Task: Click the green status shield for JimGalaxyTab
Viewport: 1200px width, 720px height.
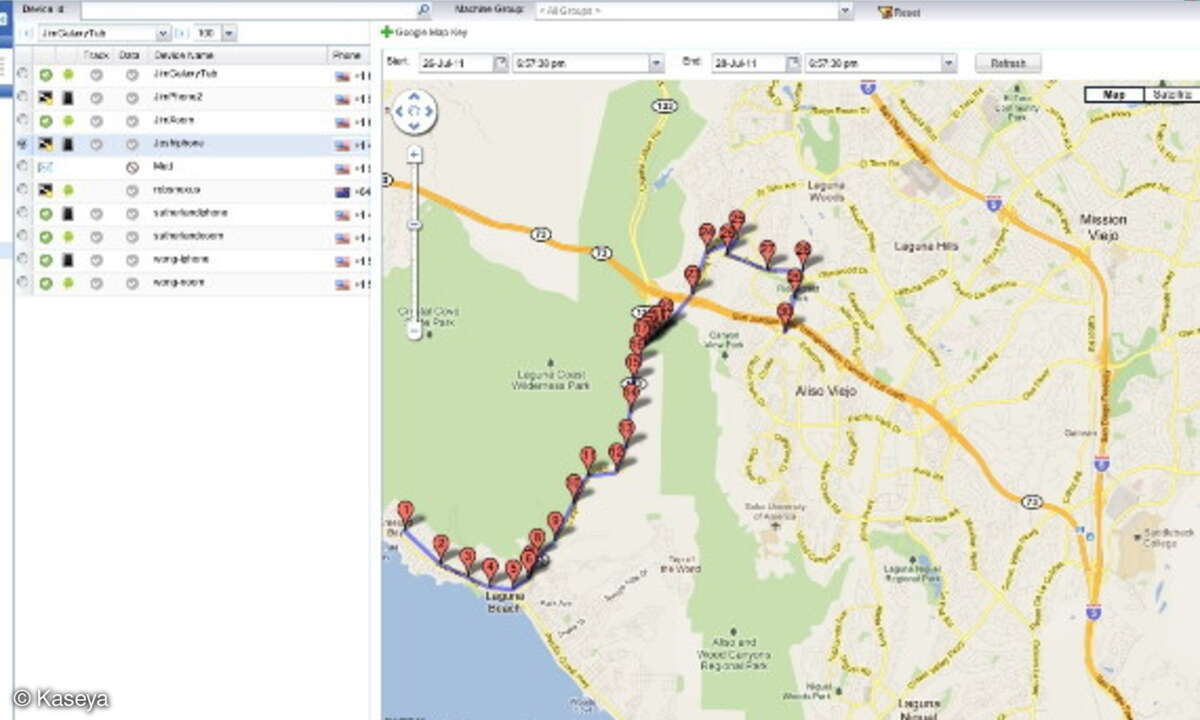Action: tap(46, 74)
